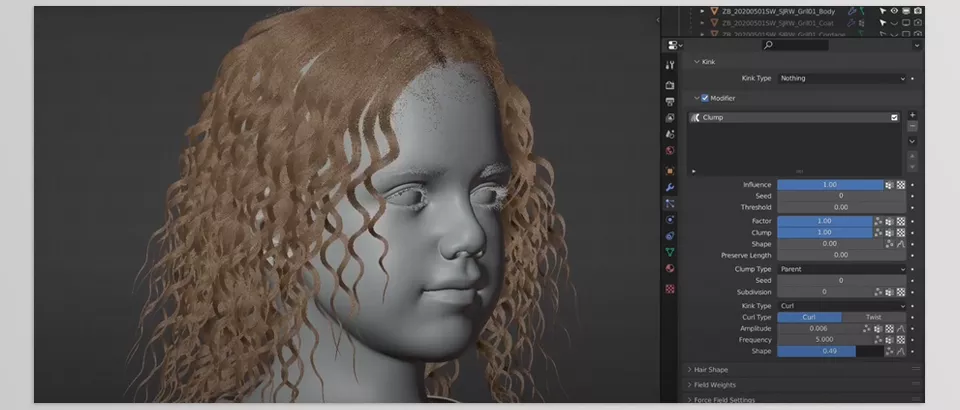Toggle viewport display of Grl01_Coat
The height and width of the screenshot is (410, 960).
pos(906,23)
